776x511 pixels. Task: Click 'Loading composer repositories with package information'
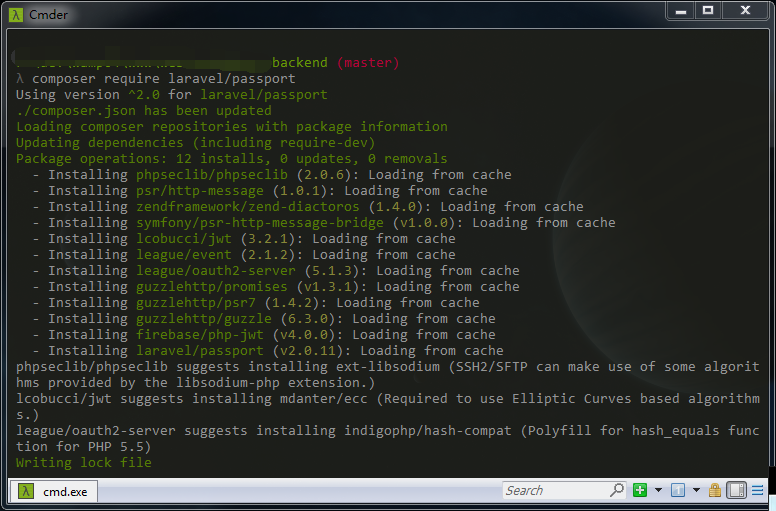232,127
